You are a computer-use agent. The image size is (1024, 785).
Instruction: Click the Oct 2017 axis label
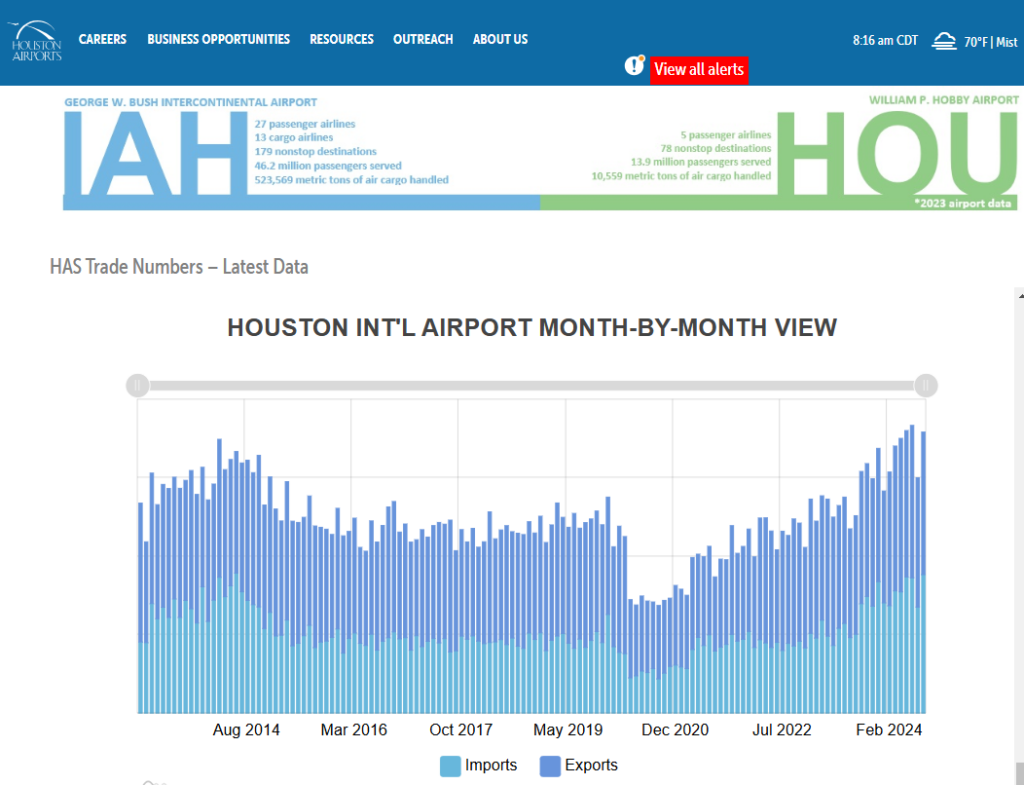pos(461,729)
